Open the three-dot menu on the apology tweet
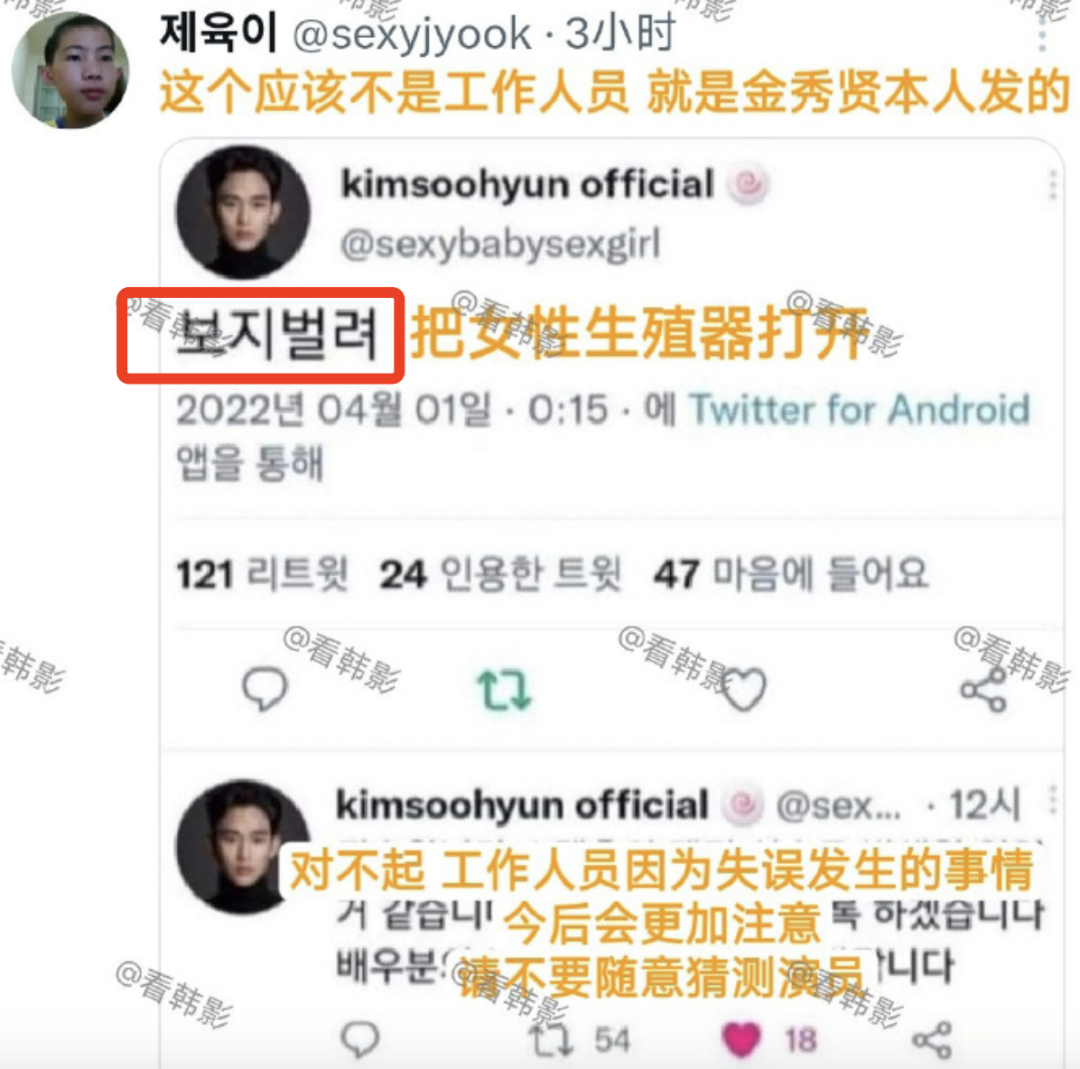 (1052, 799)
